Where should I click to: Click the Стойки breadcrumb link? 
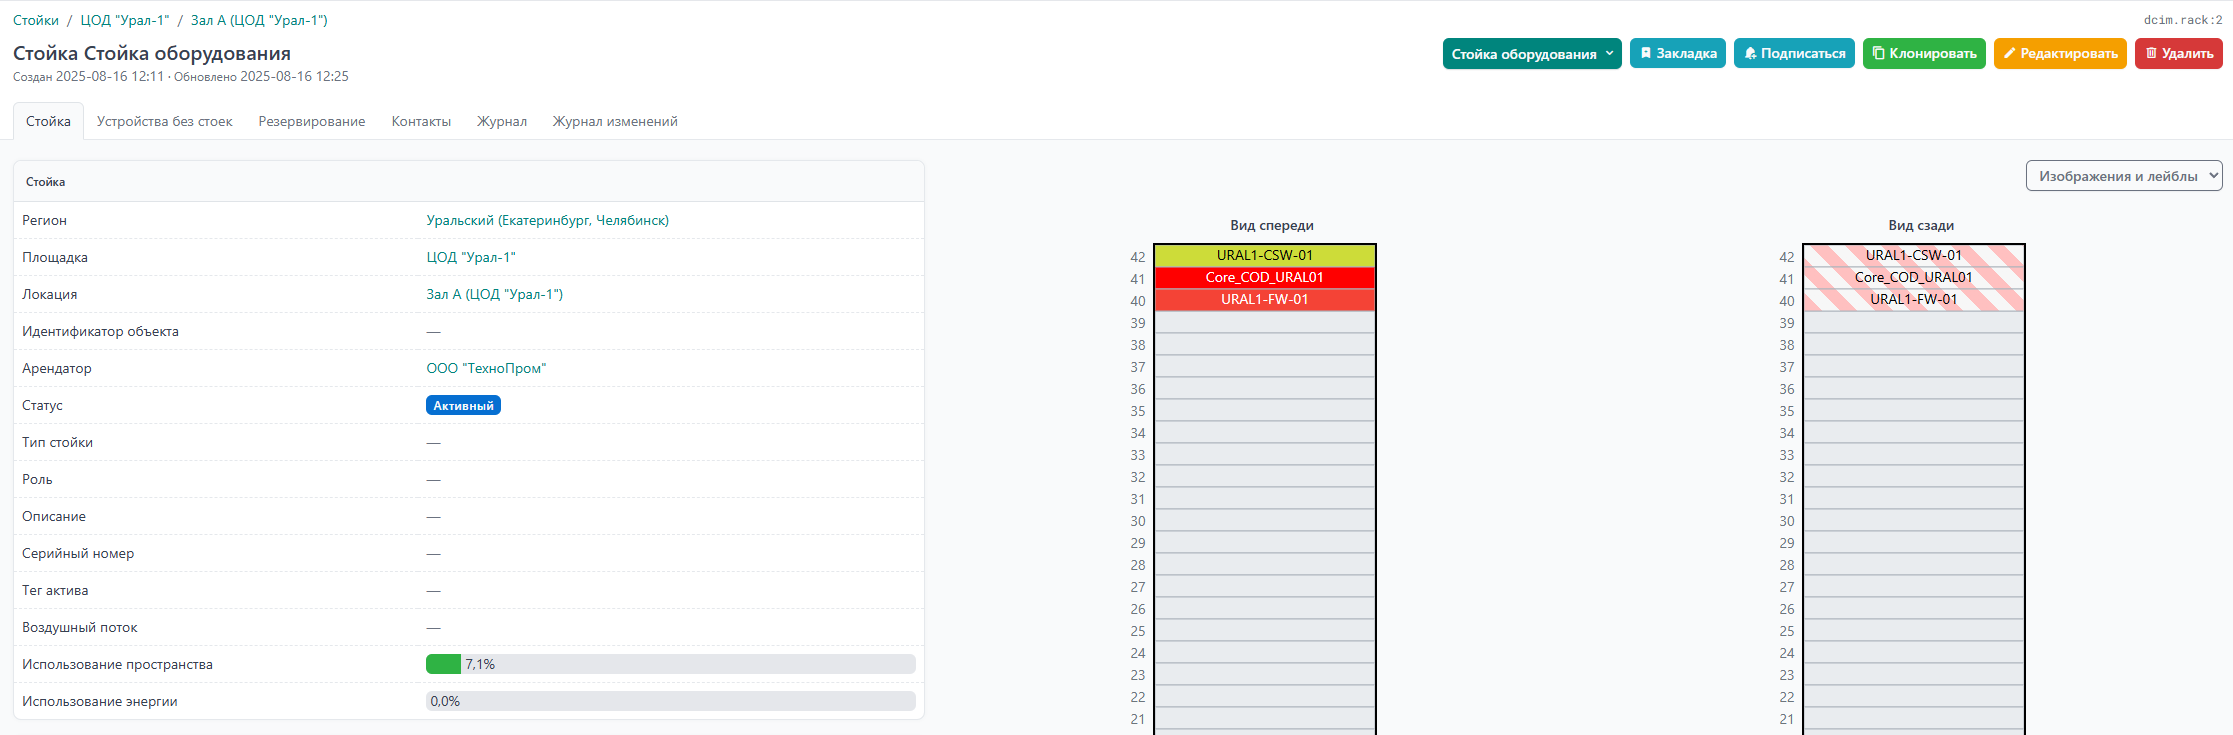(x=36, y=21)
